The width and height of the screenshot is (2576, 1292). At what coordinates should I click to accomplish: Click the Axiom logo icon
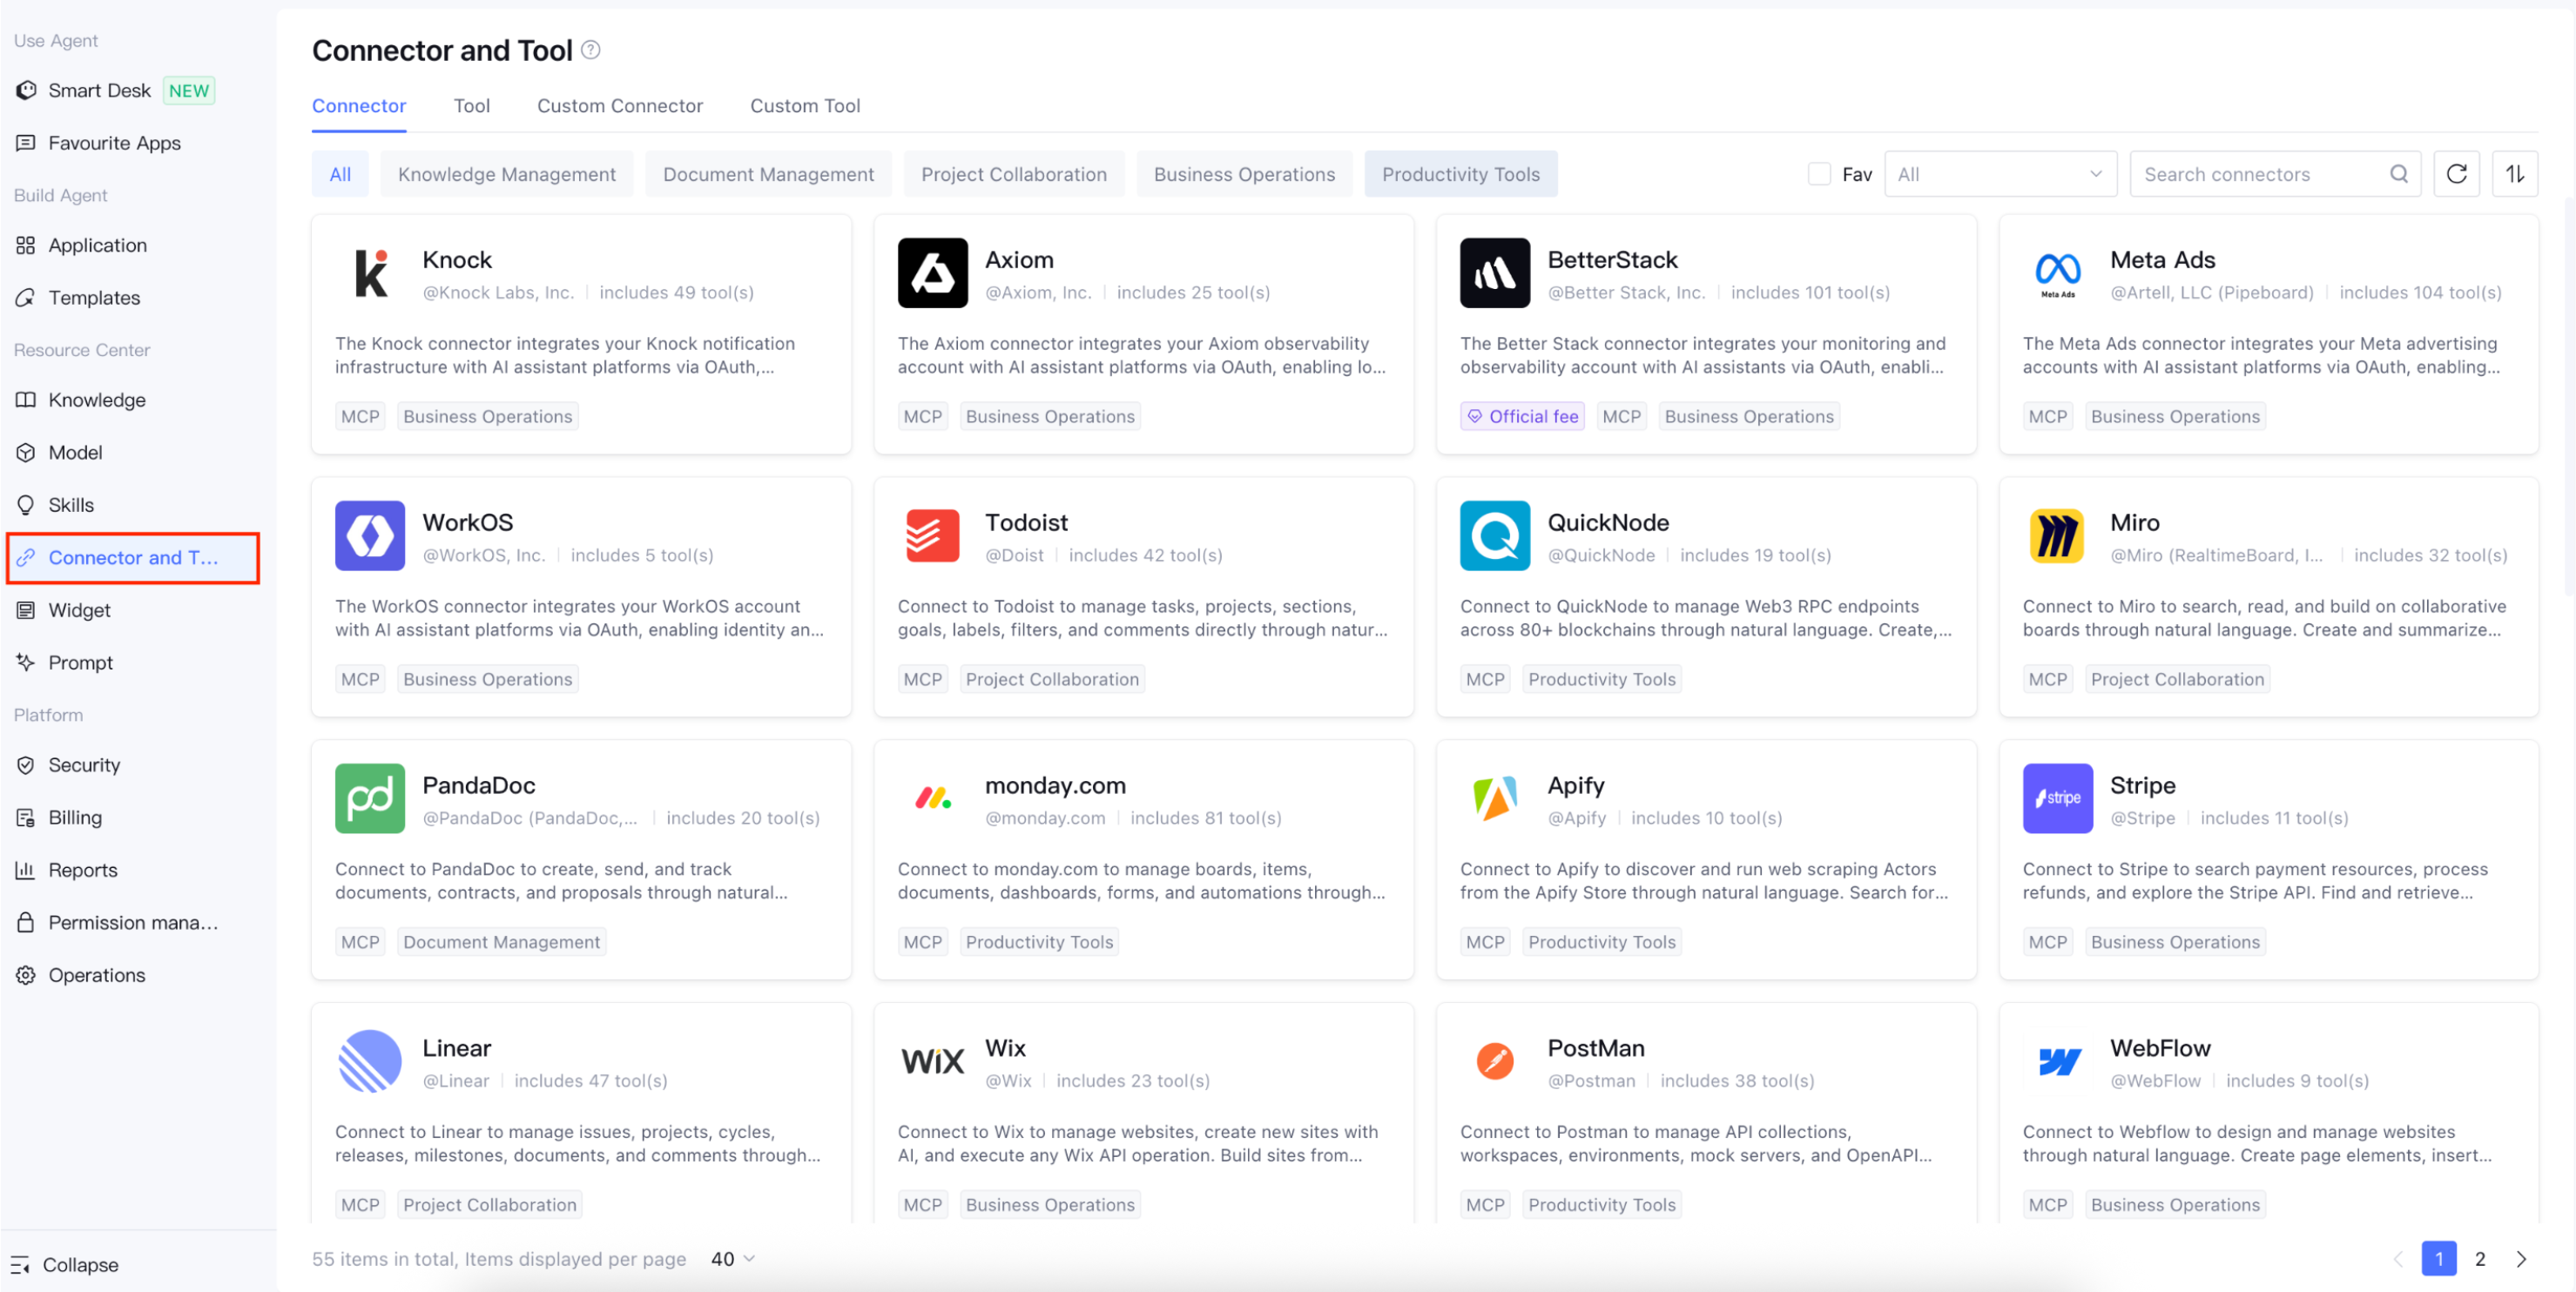(x=932, y=273)
